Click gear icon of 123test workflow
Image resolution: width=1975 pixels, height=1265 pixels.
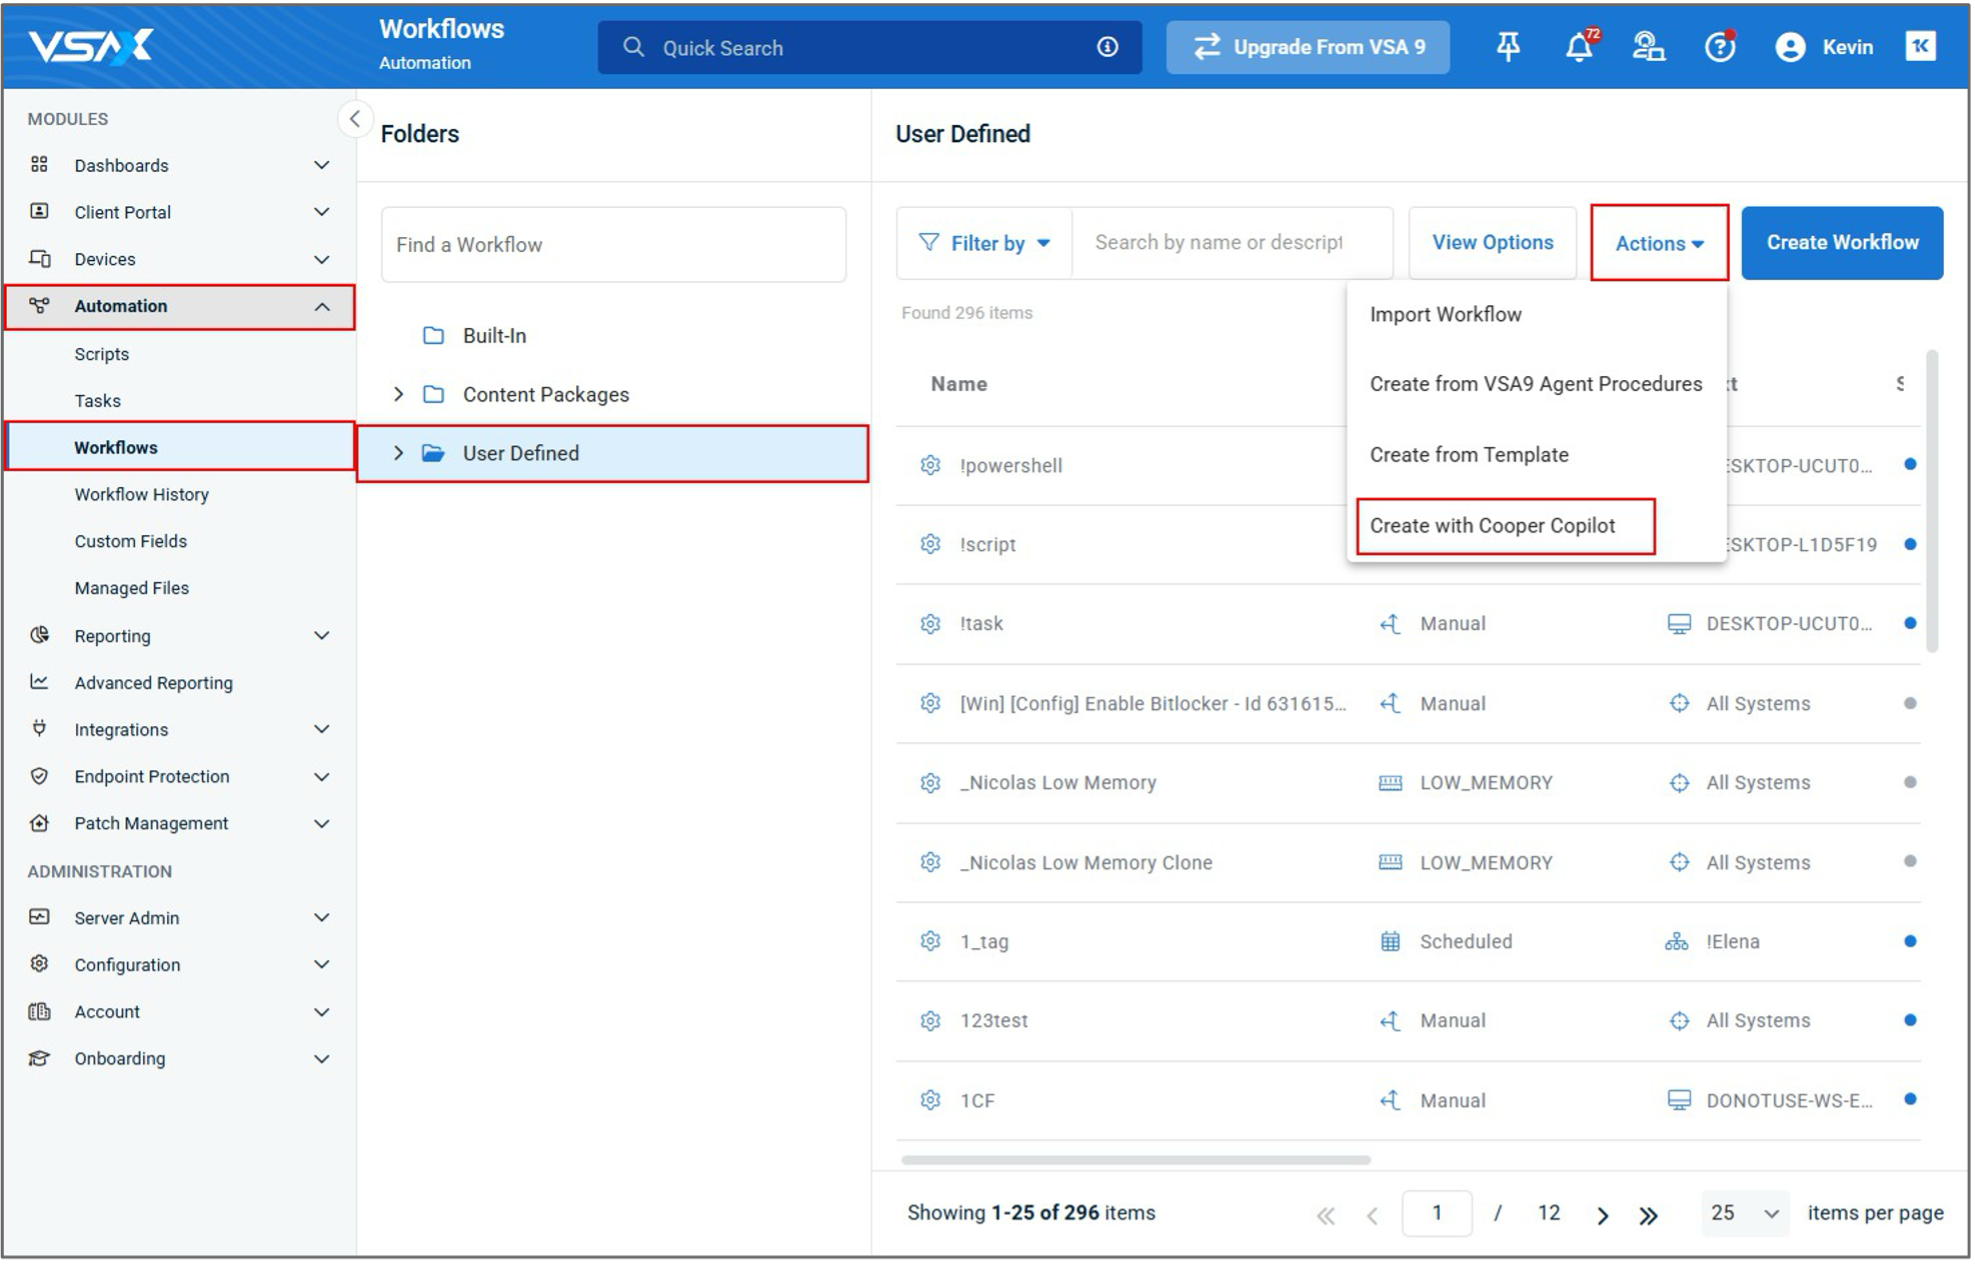point(930,1021)
